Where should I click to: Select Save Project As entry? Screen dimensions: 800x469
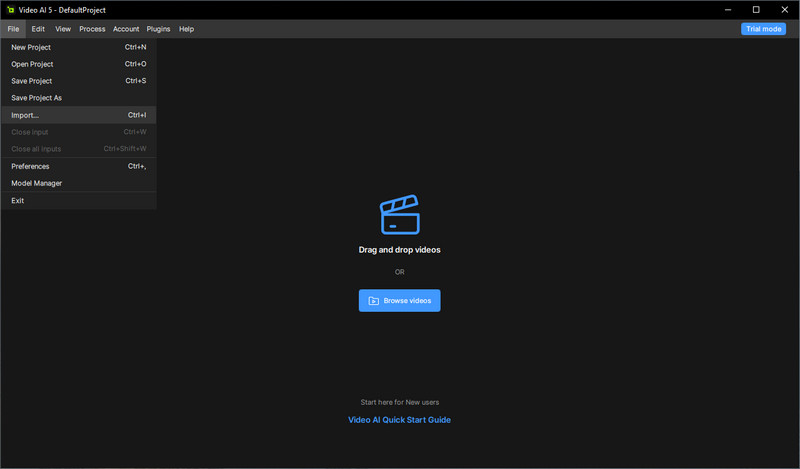pyautogui.click(x=79, y=97)
